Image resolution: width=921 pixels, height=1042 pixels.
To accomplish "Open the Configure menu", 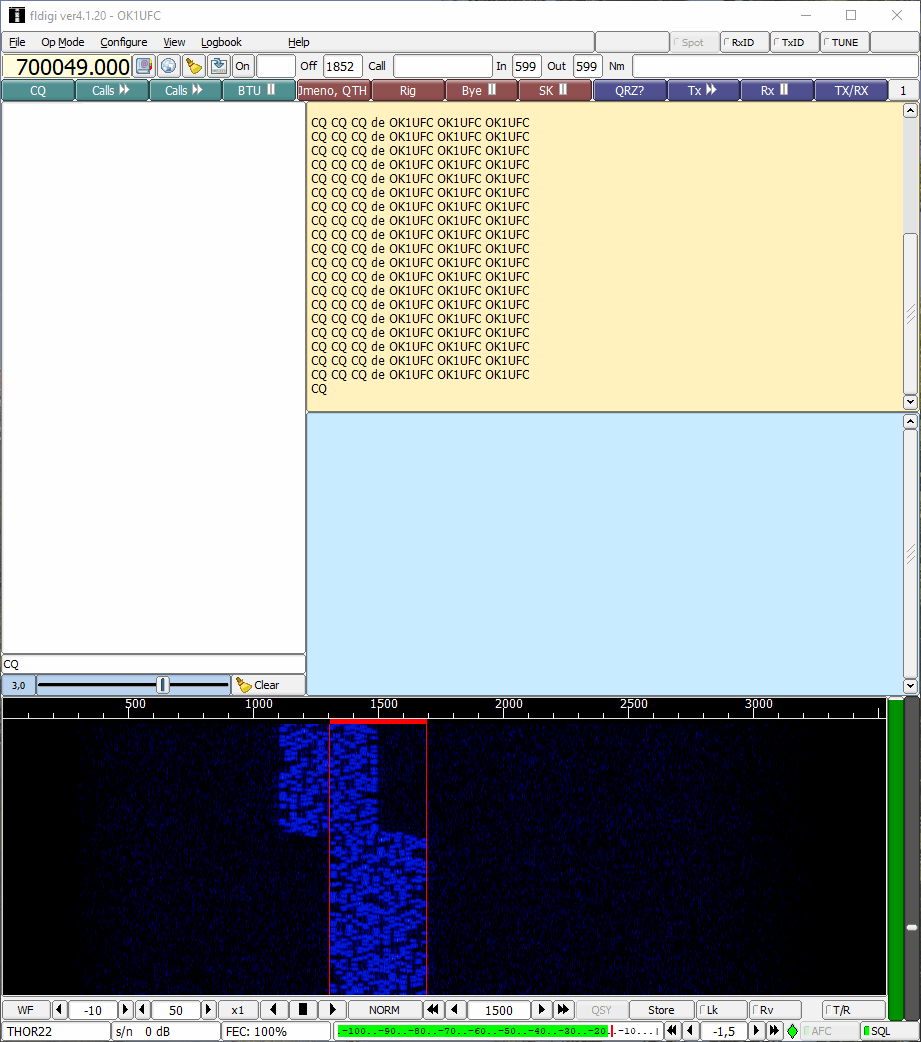I will click(123, 42).
